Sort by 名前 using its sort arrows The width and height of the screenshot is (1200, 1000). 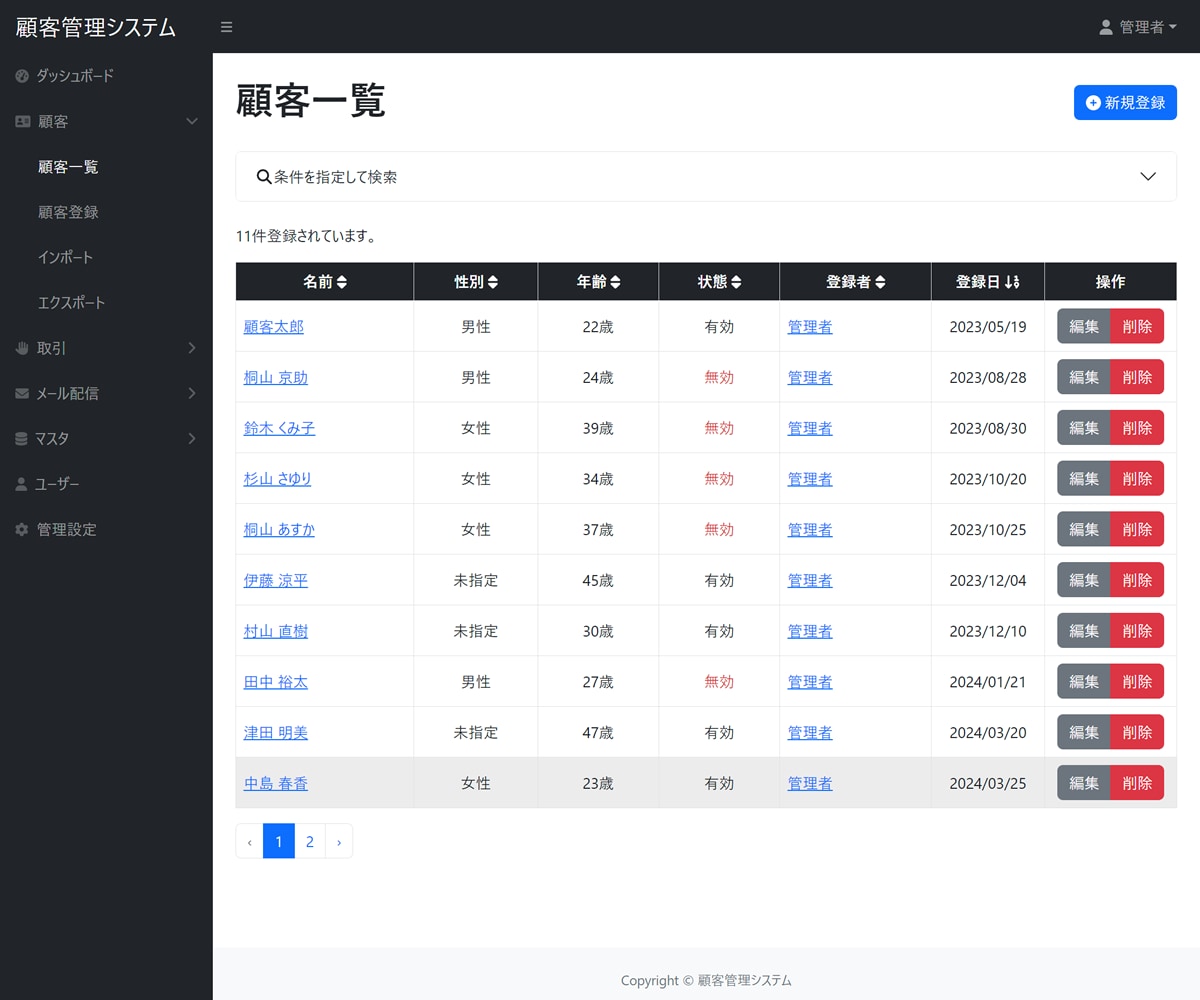click(x=342, y=283)
